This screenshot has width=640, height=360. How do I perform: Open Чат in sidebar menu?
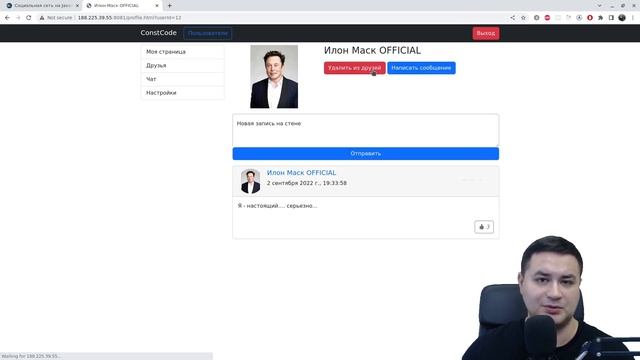[182, 79]
